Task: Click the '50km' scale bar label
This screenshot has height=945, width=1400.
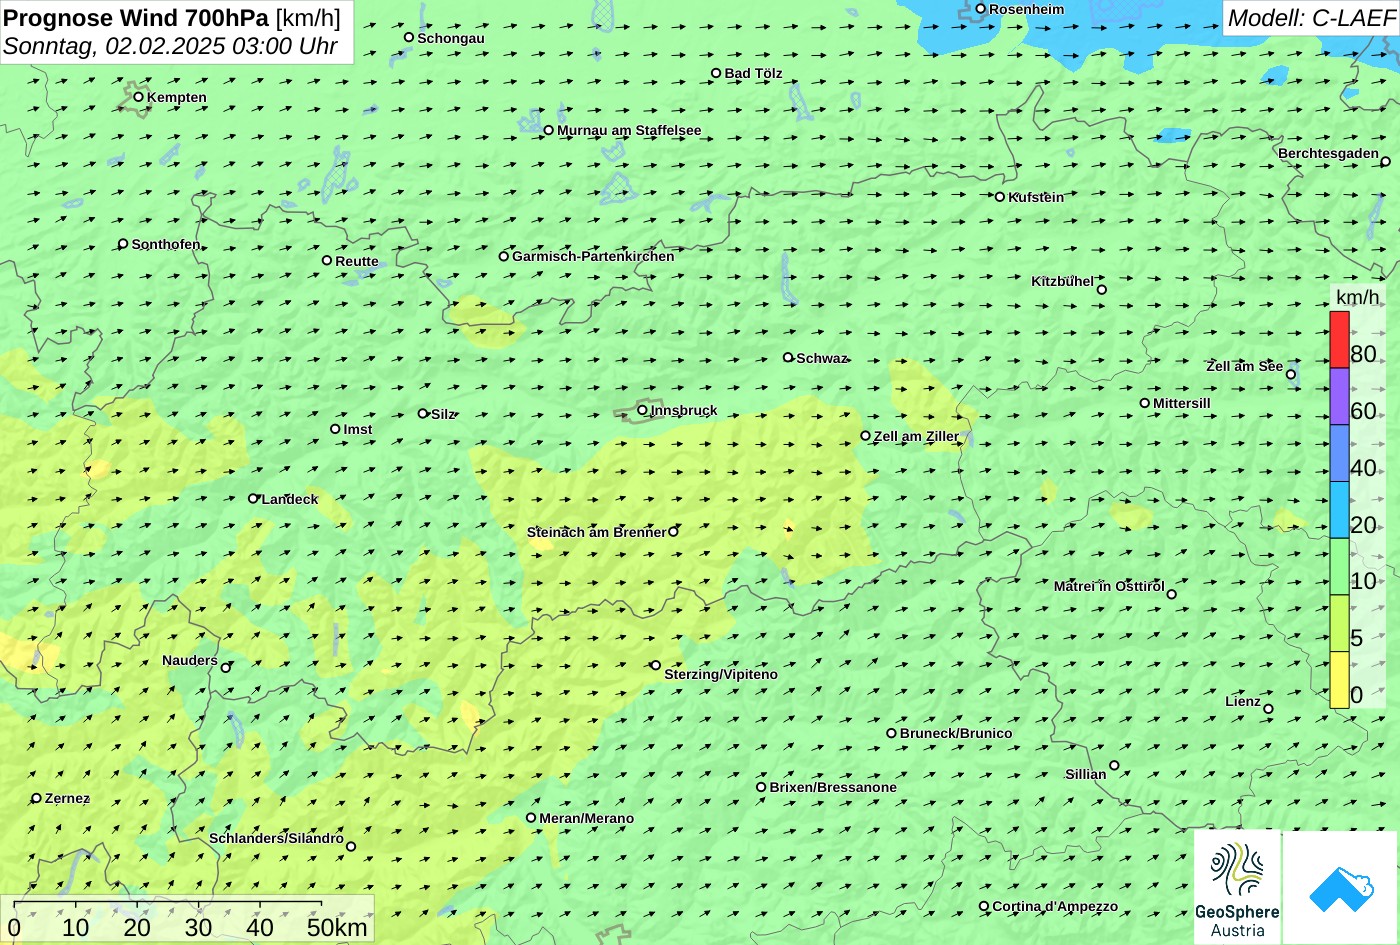Action: point(337,927)
